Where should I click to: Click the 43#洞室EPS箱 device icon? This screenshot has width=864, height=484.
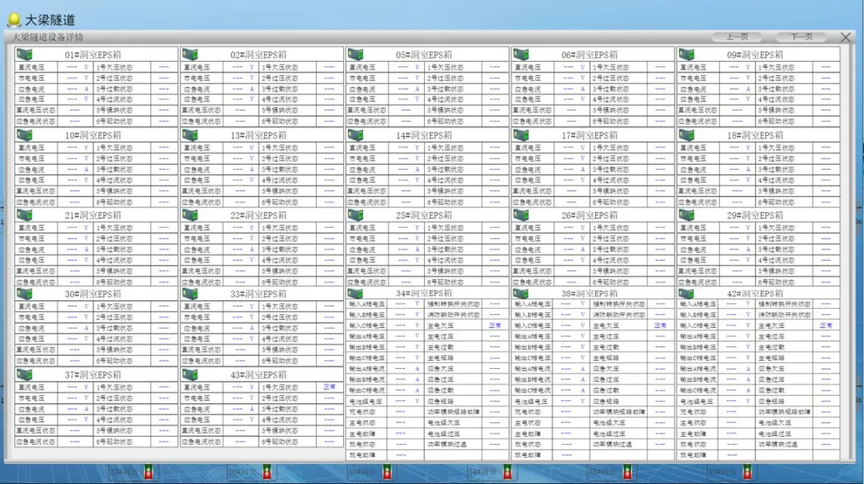coord(190,375)
